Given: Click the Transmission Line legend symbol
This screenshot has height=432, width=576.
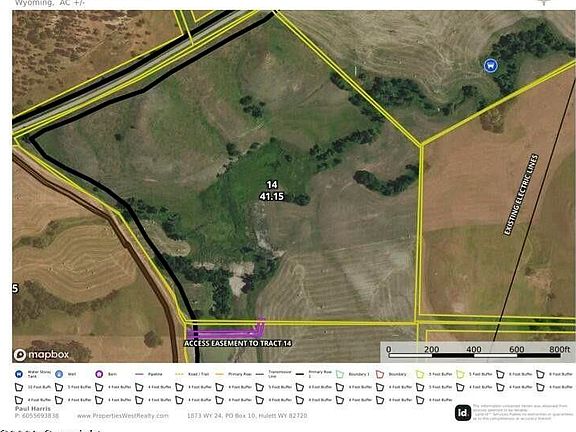Looking at the screenshot, I should (x=260, y=374).
